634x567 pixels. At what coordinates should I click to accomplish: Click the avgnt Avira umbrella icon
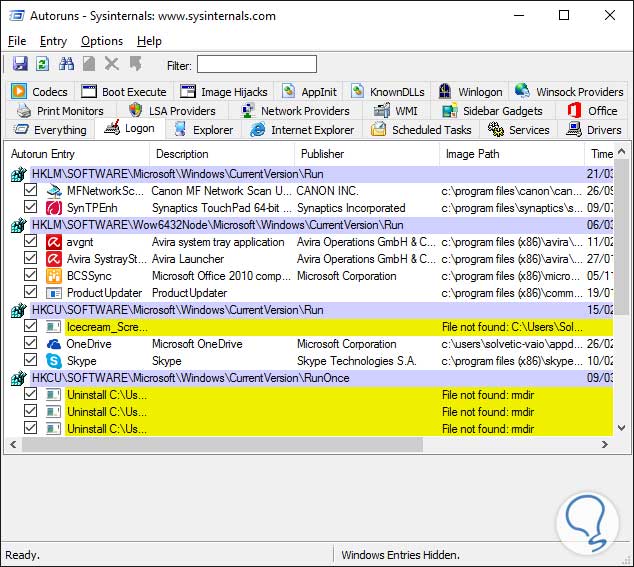54,241
